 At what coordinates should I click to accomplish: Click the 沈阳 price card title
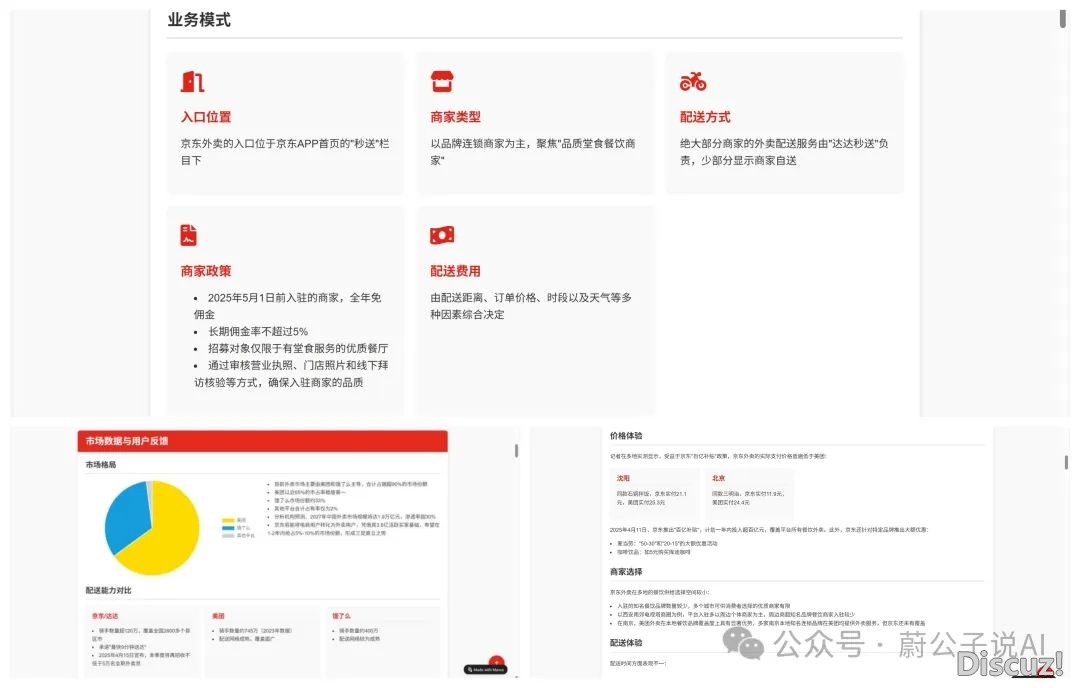pos(623,478)
